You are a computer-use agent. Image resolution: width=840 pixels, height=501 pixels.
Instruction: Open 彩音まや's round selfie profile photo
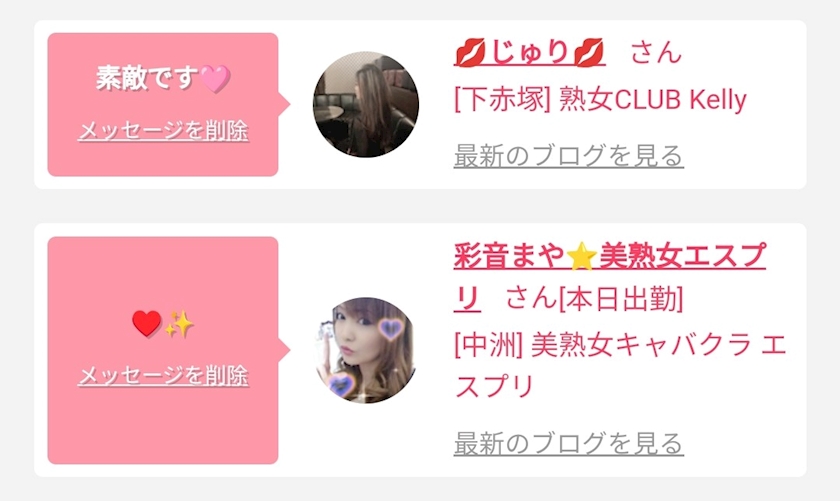point(366,350)
